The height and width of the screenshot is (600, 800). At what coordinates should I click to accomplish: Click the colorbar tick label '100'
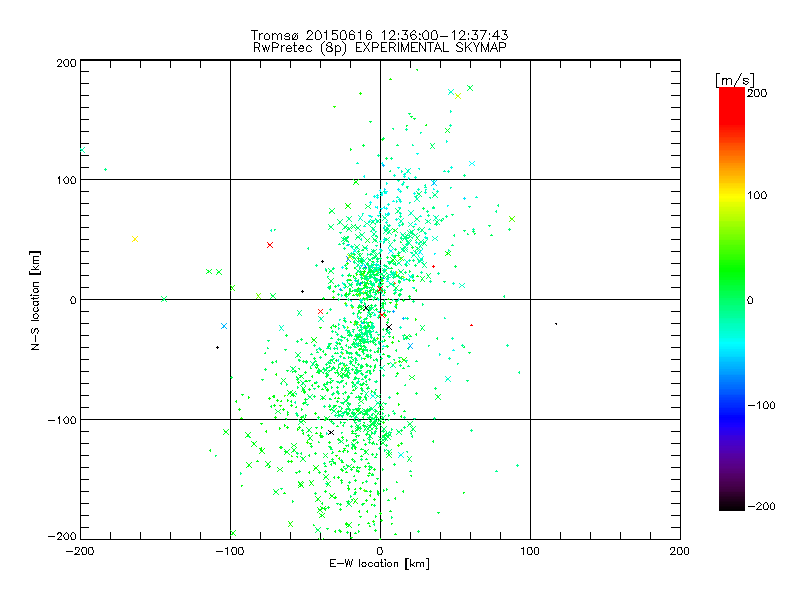click(757, 195)
